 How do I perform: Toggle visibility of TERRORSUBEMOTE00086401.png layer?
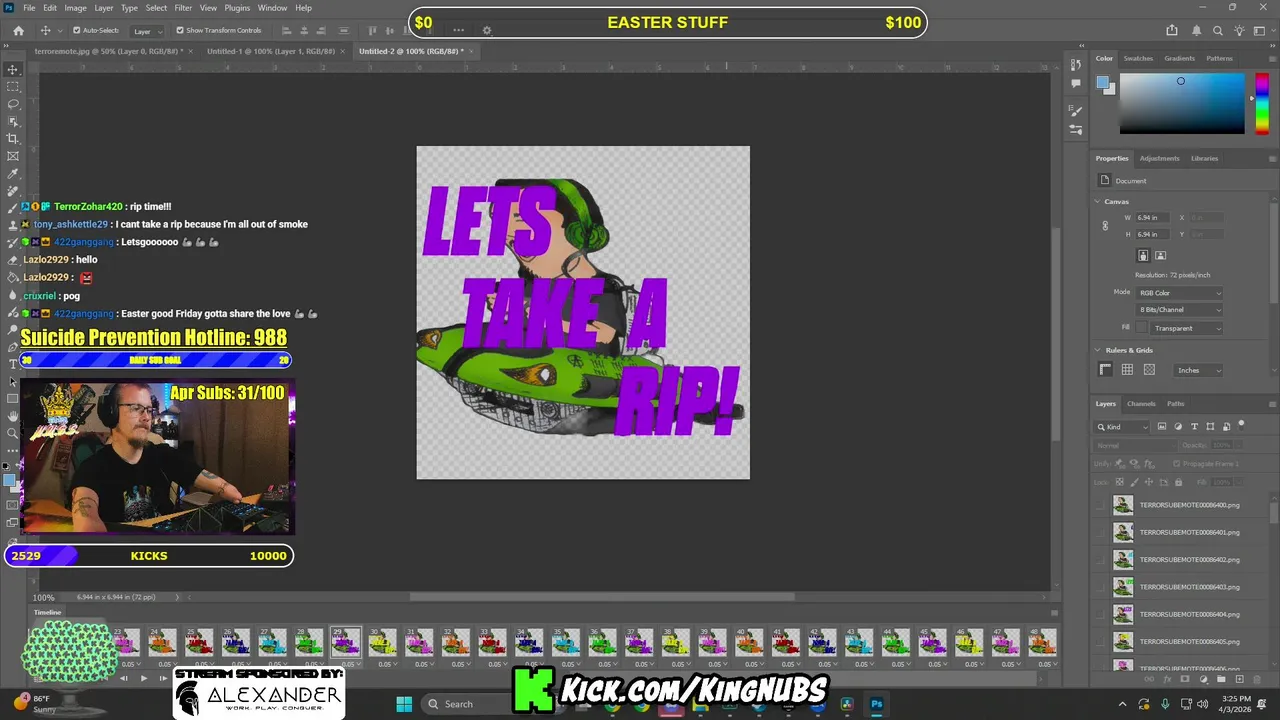(x=1101, y=532)
